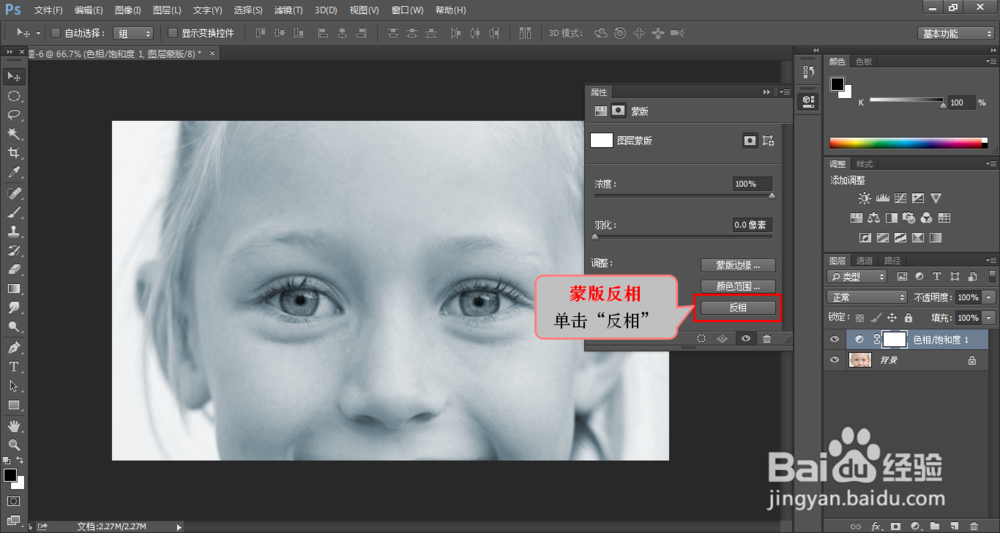
Task: Click the 反相 button
Action: click(738, 308)
